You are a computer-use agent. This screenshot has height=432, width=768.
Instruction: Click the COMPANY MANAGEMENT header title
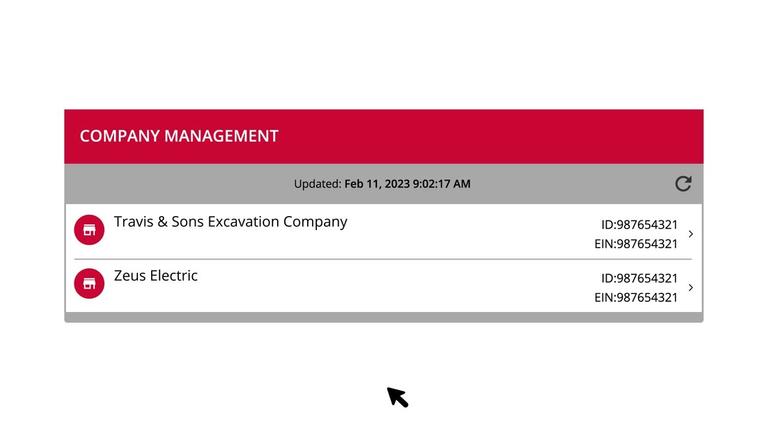pyautogui.click(x=179, y=136)
